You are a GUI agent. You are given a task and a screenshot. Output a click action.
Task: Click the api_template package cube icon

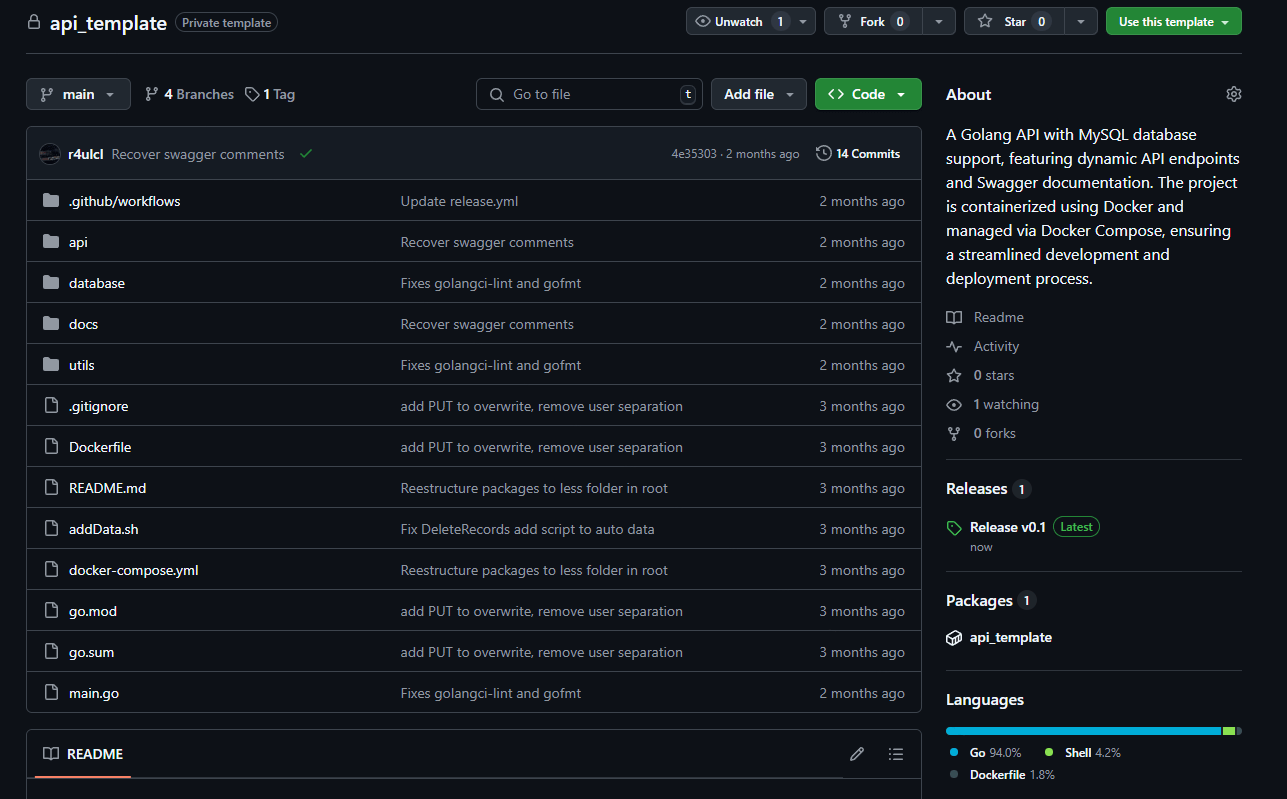(x=954, y=637)
